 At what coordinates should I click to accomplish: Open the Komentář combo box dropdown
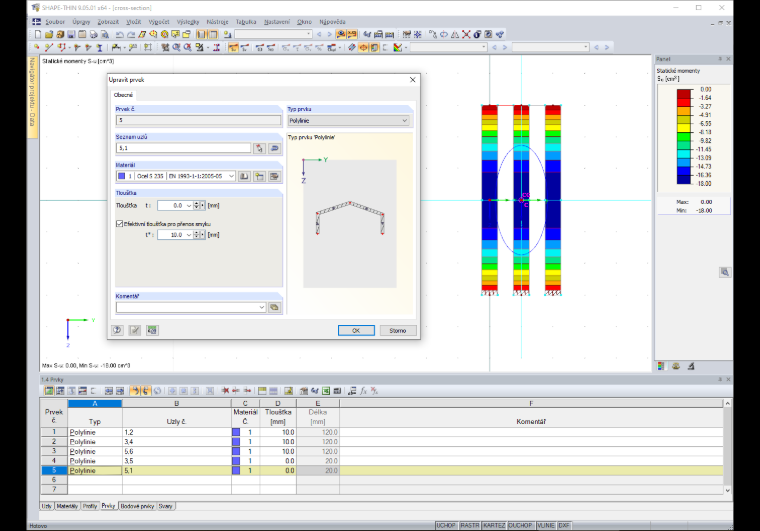(x=262, y=307)
